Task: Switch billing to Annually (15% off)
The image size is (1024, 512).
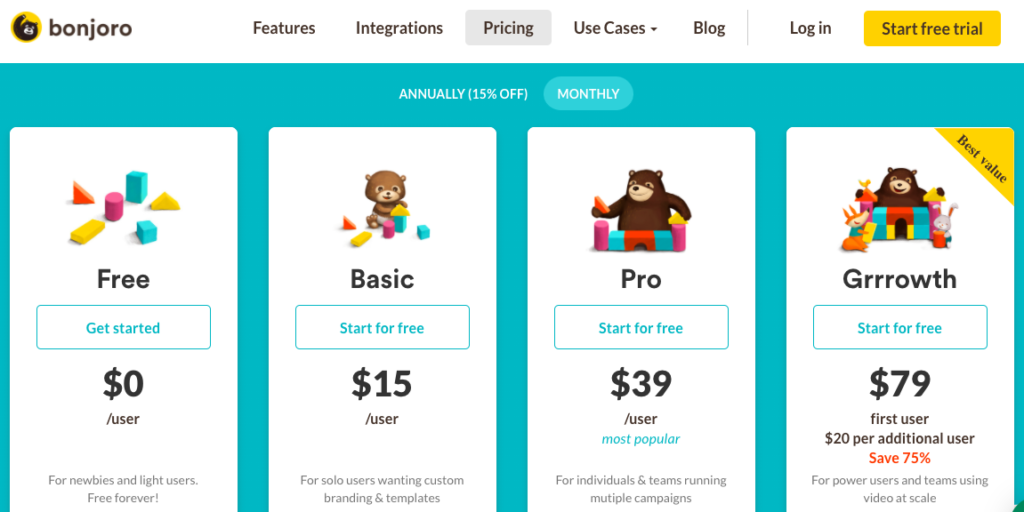Action: 463,93
